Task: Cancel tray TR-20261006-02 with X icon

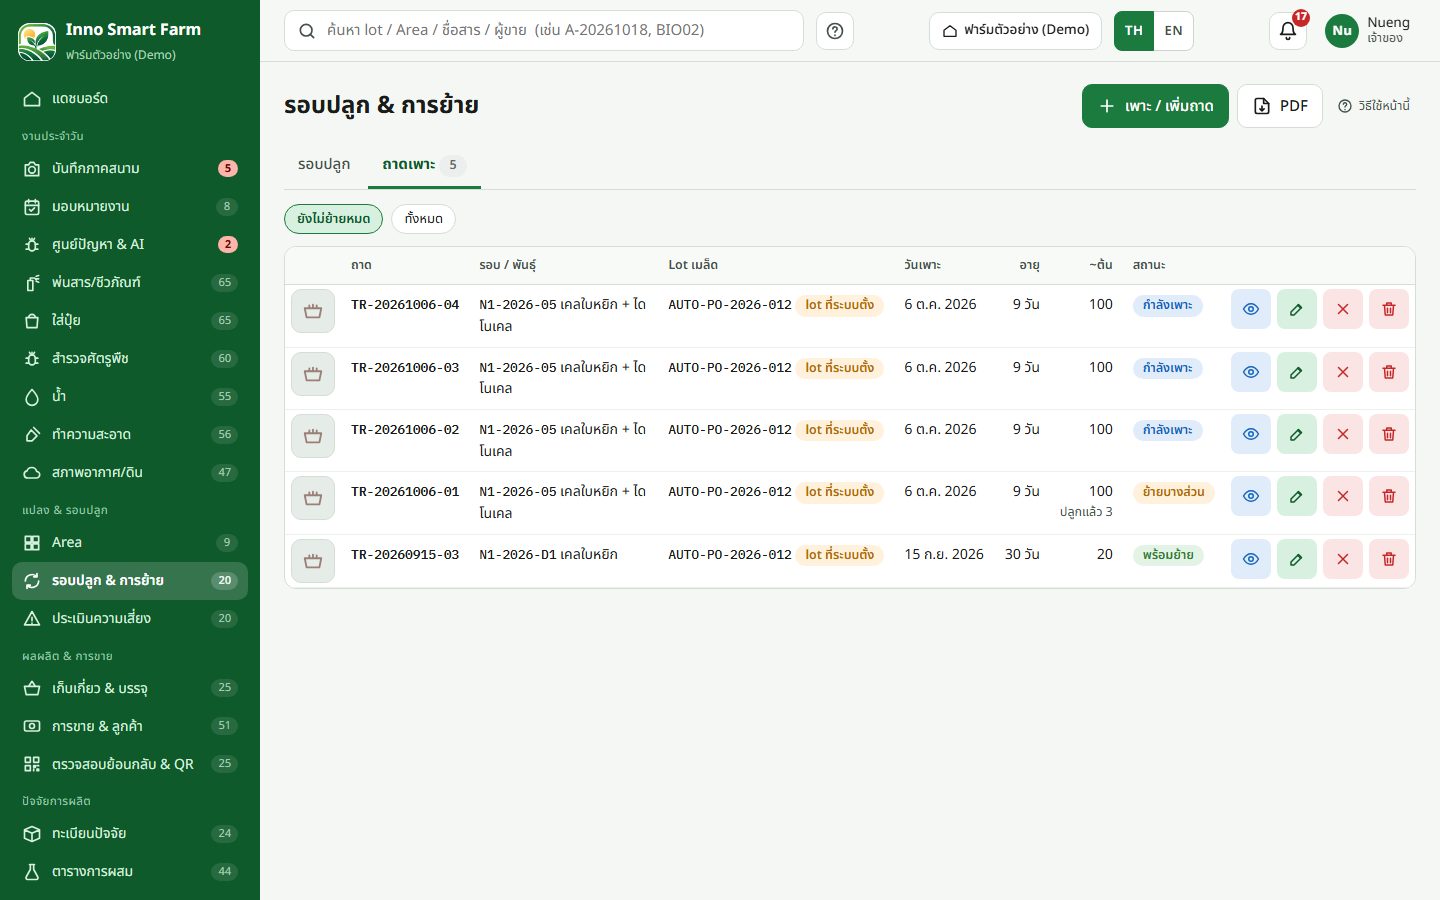Action: pyautogui.click(x=1342, y=434)
